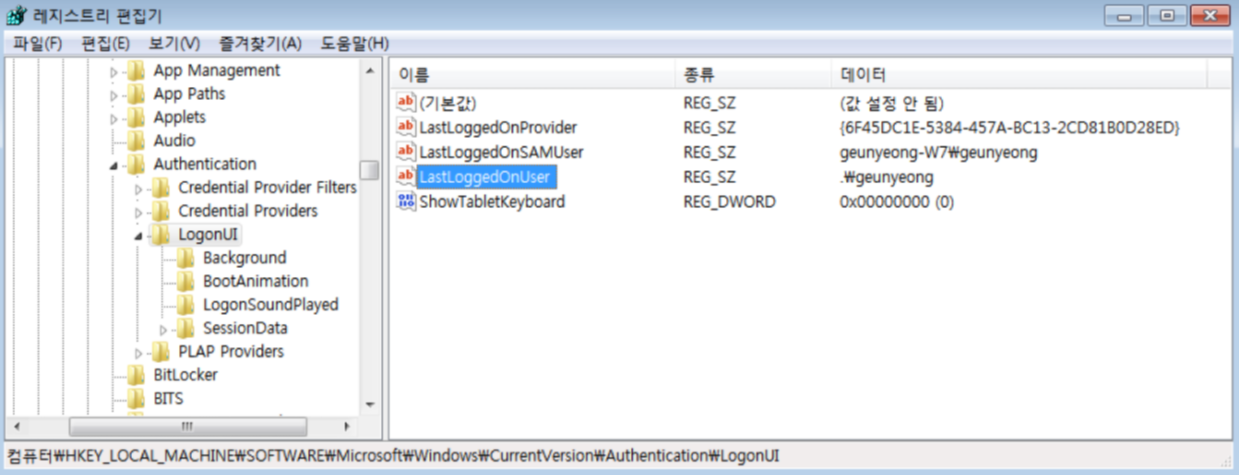Select the BITS key label
Viewport: 1239px width, 475px height.
[168, 398]
